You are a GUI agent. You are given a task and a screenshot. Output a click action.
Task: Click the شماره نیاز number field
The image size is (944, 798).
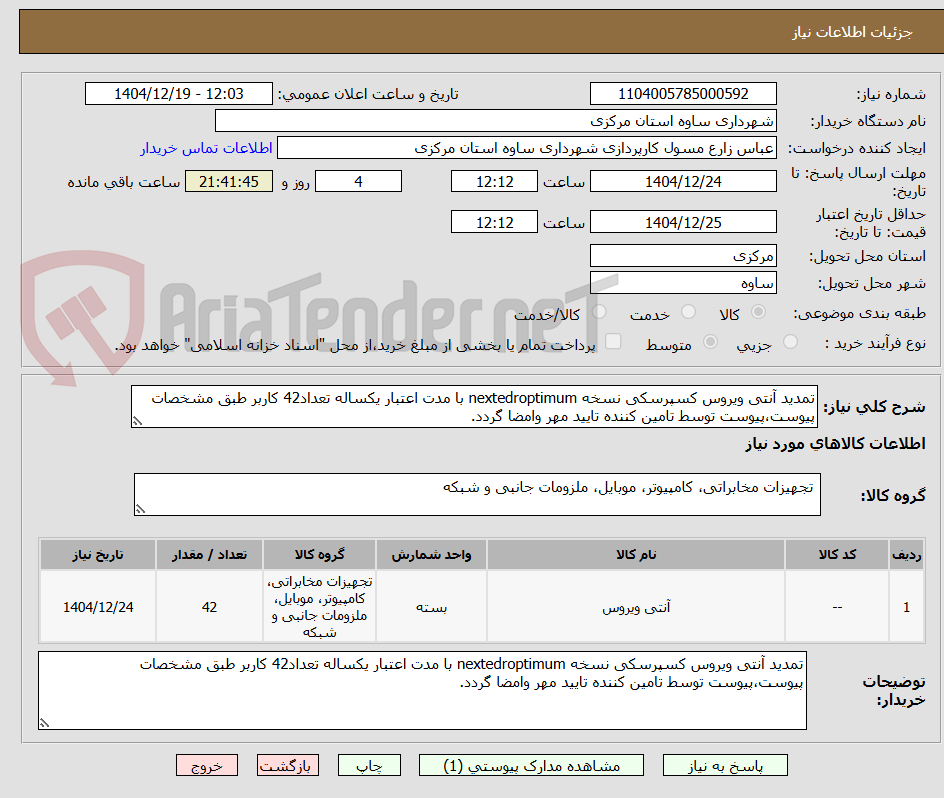pos(683,94)
